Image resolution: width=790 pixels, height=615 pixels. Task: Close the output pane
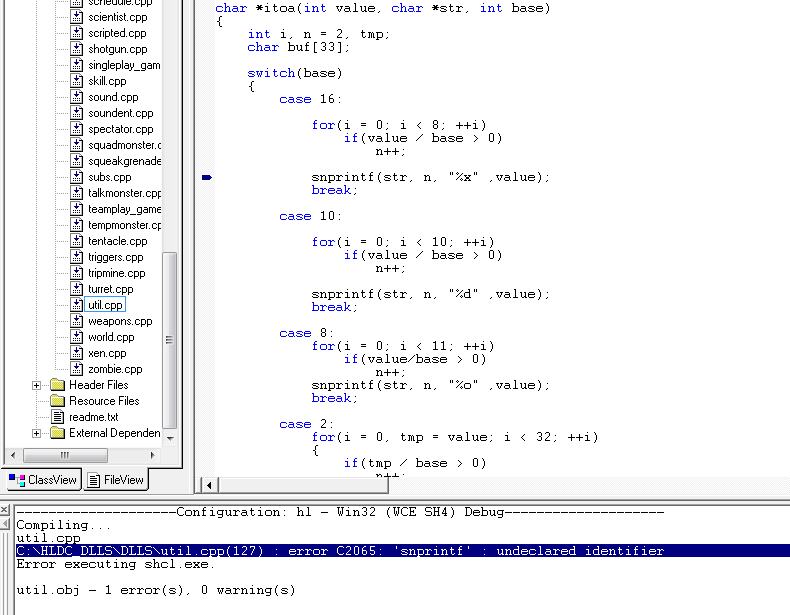[4, 510]
